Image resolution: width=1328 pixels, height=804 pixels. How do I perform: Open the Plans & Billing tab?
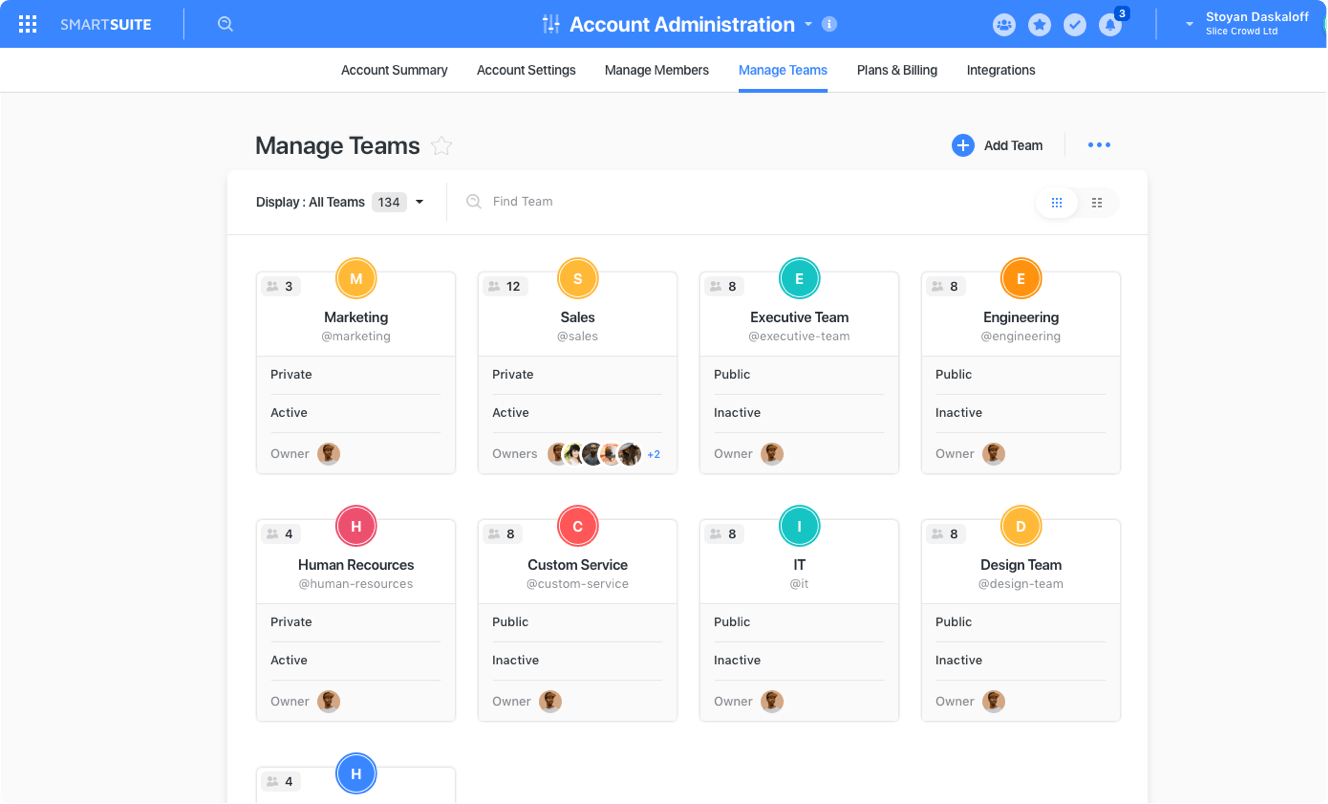tap(897, 70)
